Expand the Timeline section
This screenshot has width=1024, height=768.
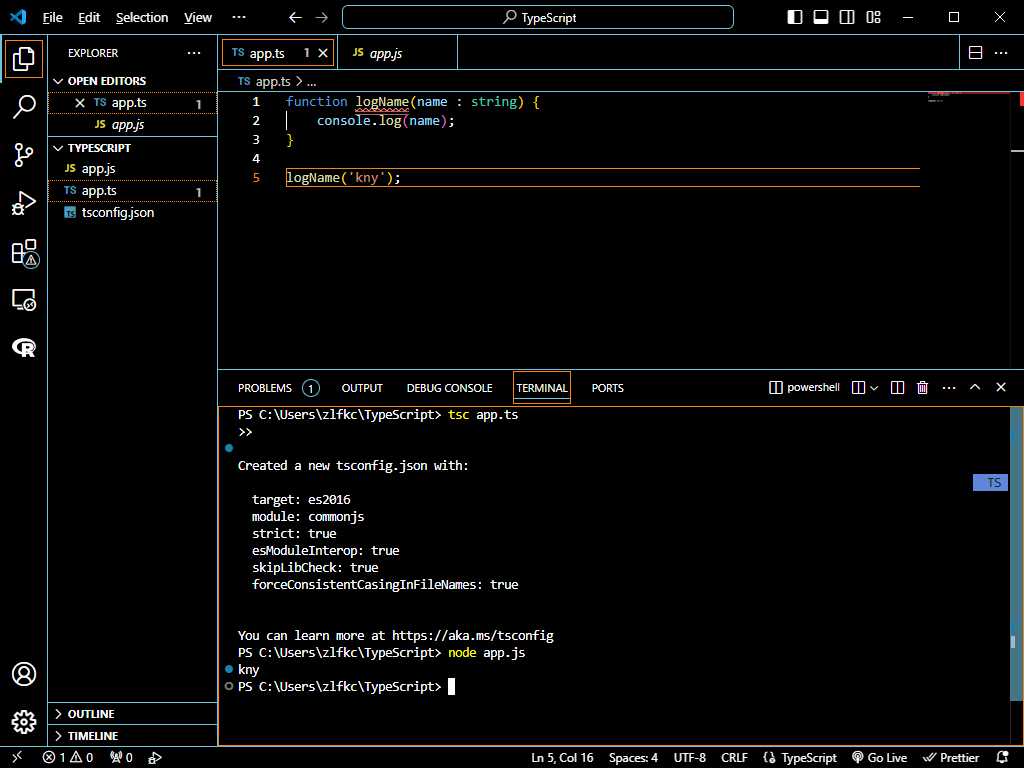133,736
